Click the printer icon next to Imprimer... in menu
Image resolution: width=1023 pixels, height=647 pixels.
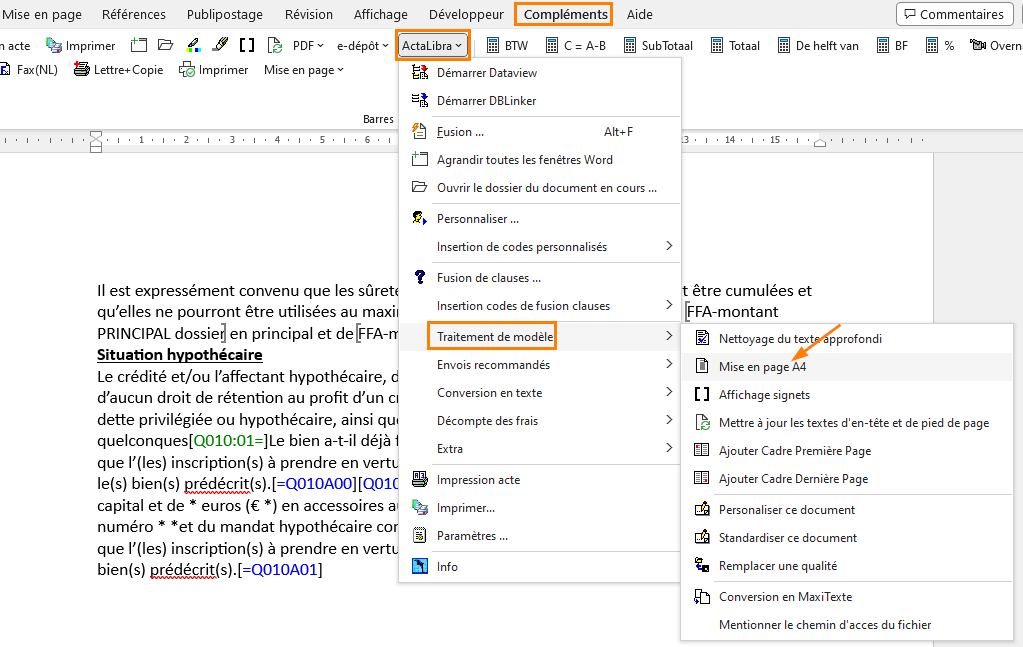tap(420, 507)
